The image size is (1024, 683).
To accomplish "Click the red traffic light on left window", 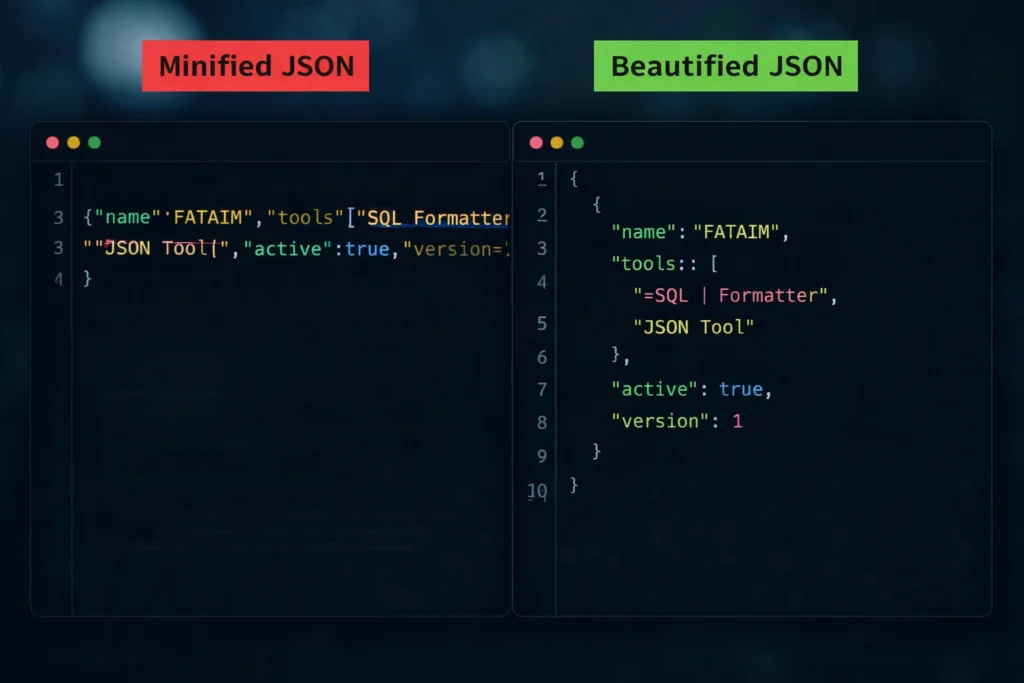I will (52, 142).
